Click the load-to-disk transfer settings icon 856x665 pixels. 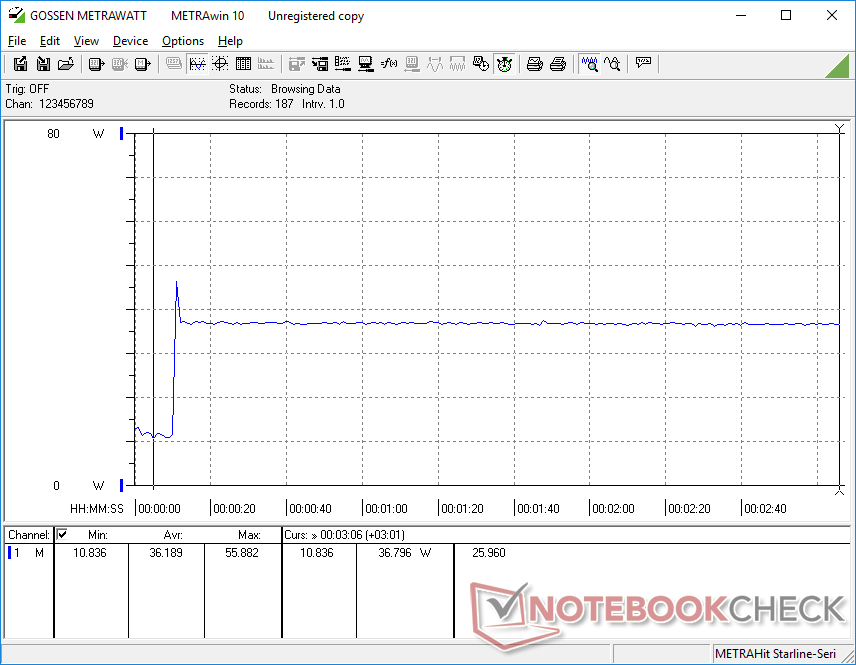[320, 64]
